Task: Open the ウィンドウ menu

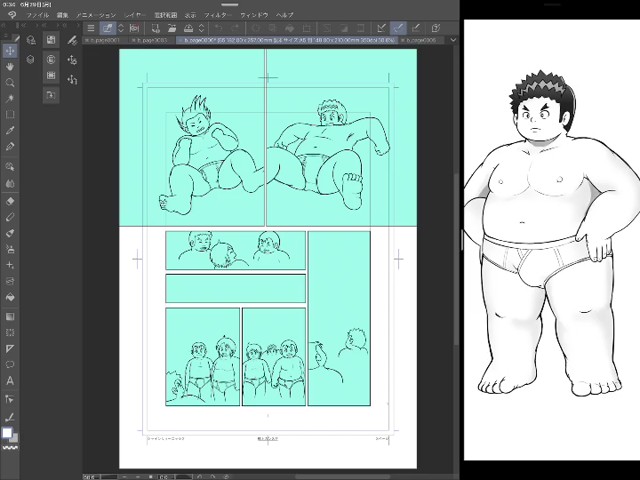Action: click(x=254, y=15)
